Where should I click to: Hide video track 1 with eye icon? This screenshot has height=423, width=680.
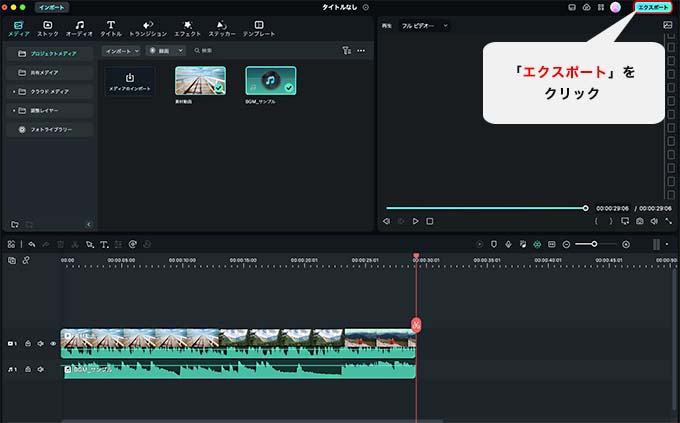coord(53,344)
